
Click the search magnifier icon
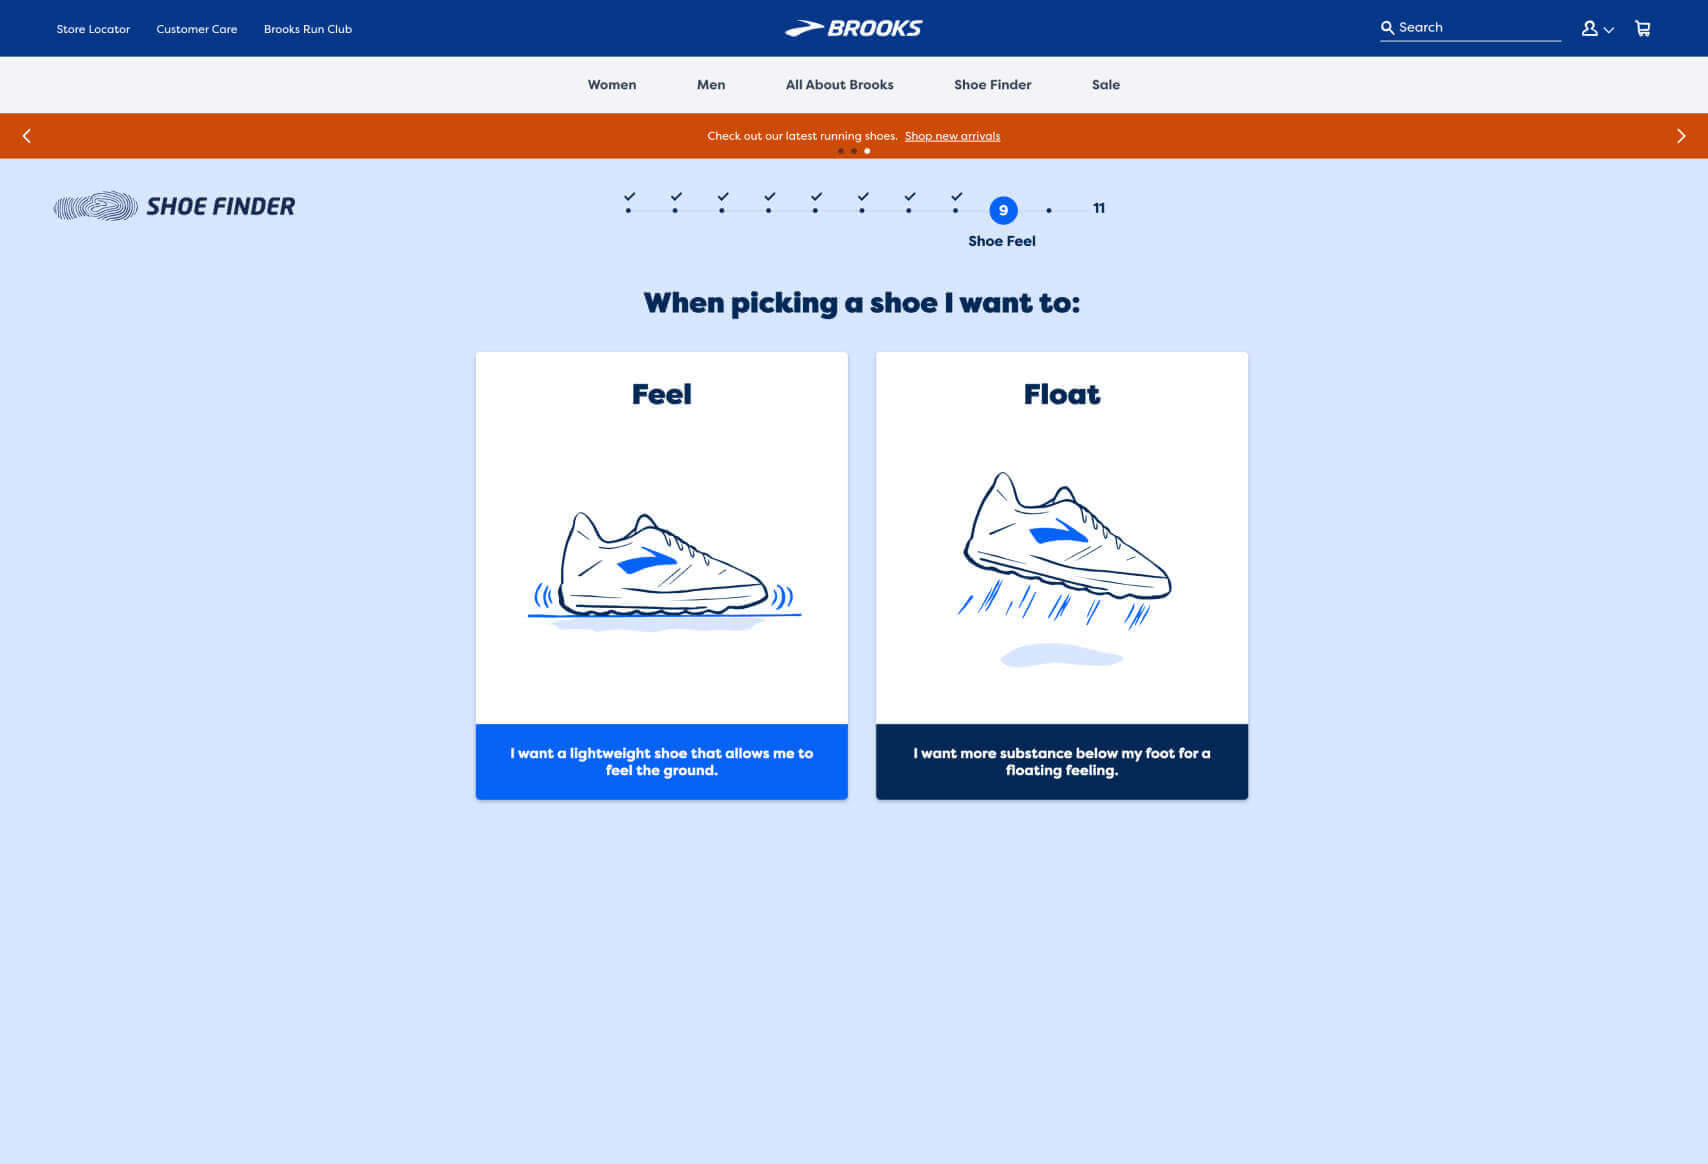click(x=1387, y=28)
